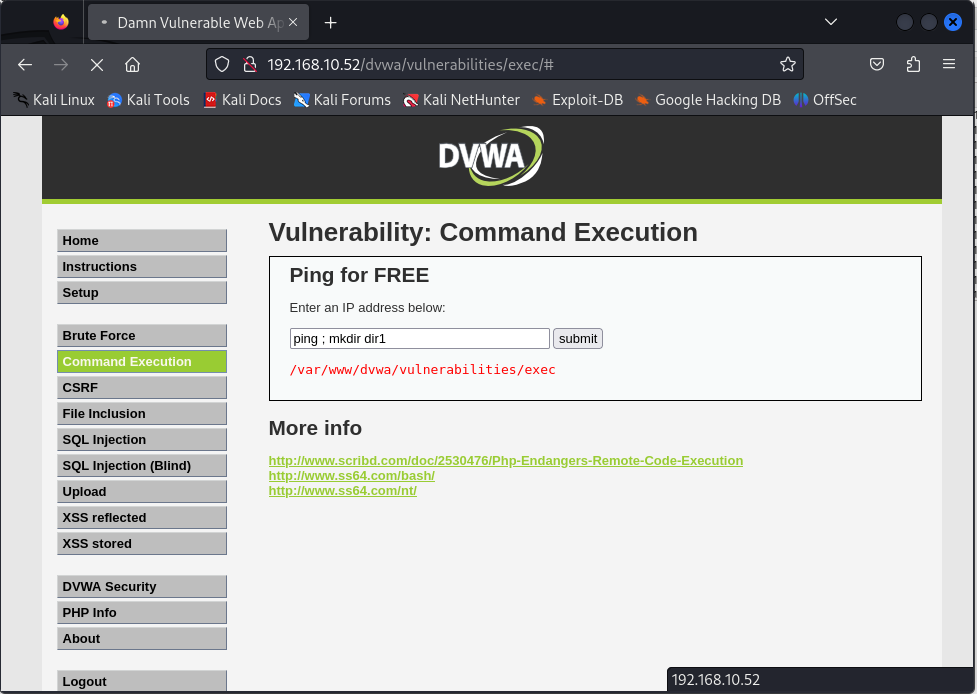Viewport: 977px width, 694px height.
Task: Open the Upload page
Action: click(x=142, y=492)
